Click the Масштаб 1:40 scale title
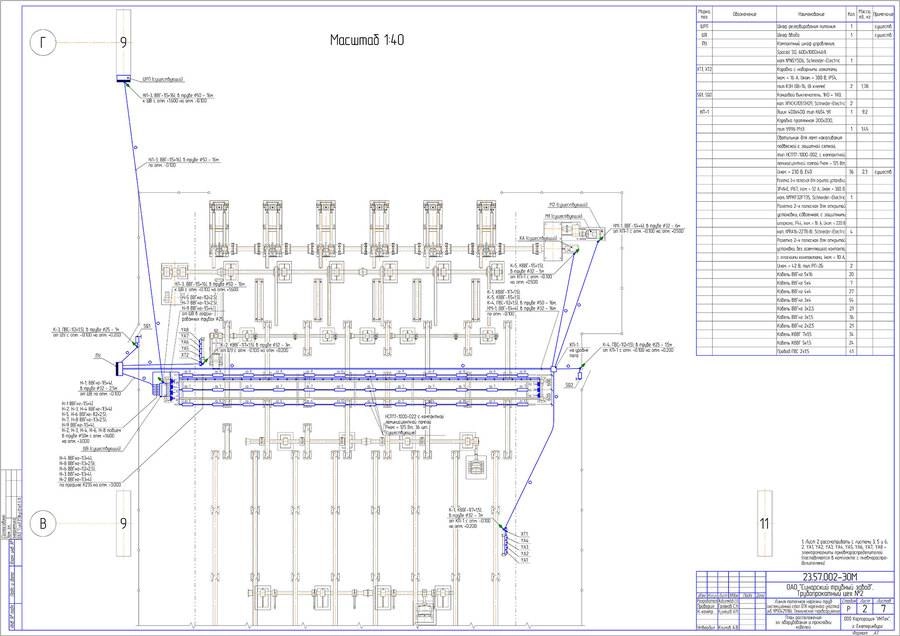The image size is (900, 636). (367, 39)
